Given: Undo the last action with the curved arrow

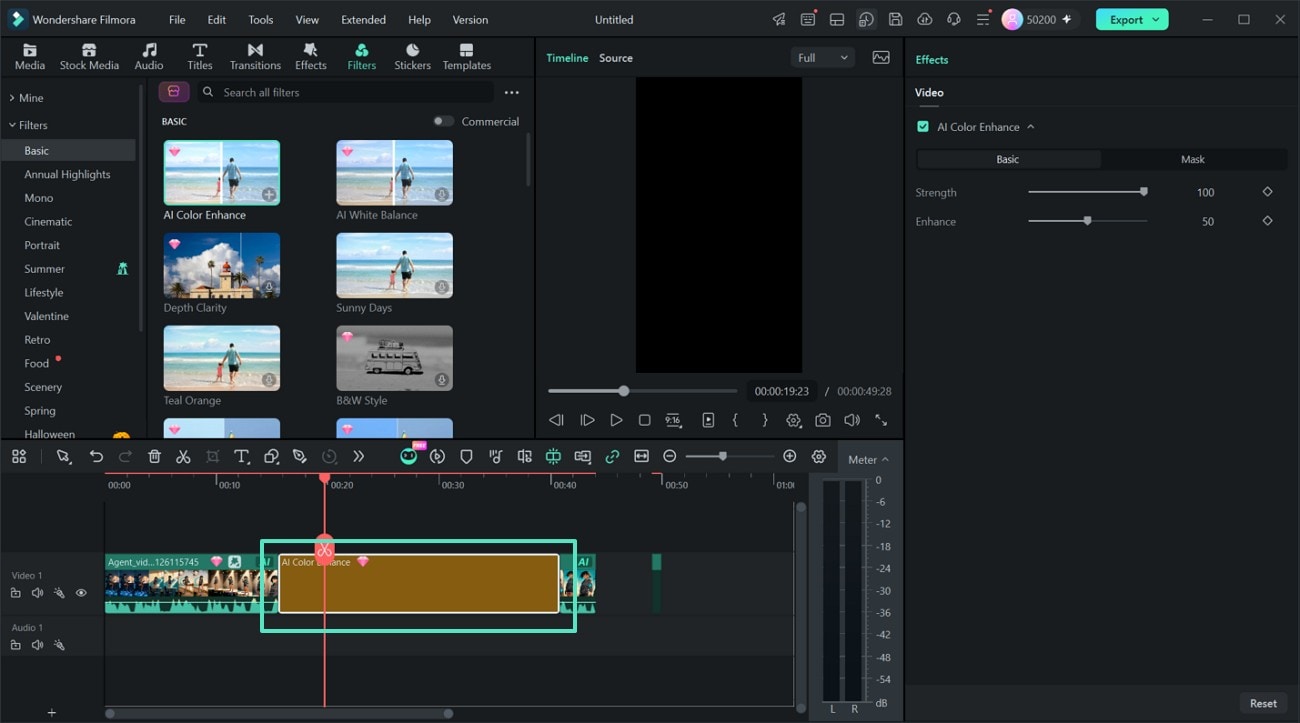Looking at the screenshot, I should click(96, 456).
